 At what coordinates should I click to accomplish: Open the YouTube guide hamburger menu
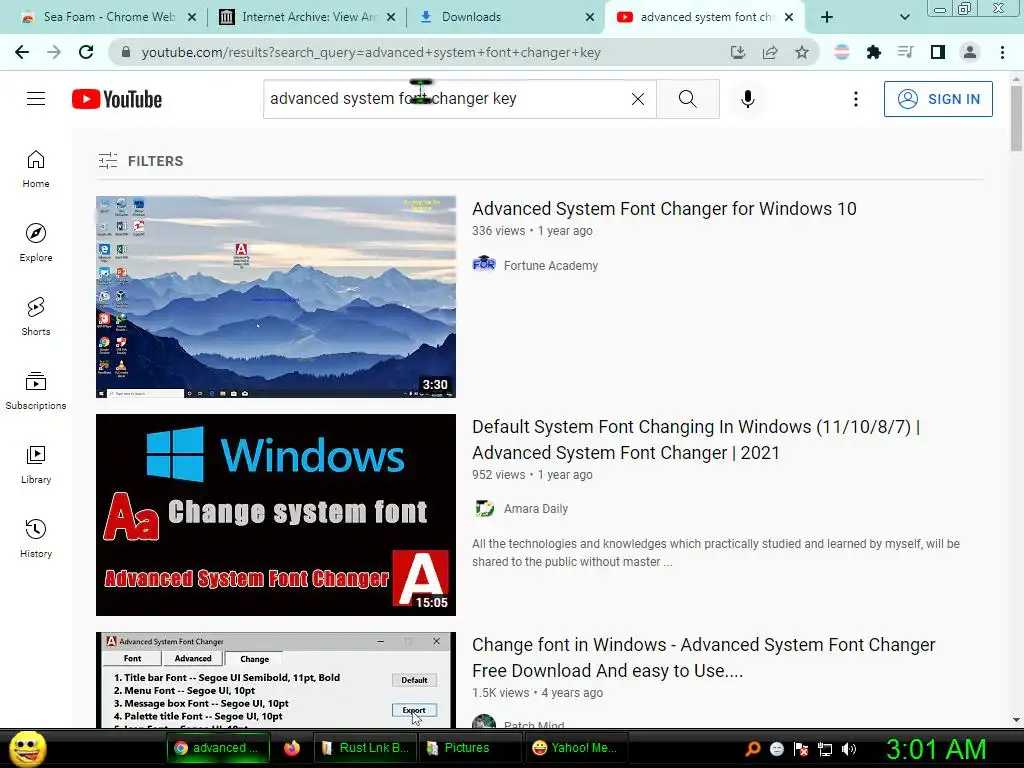click(x=36, y=99)
